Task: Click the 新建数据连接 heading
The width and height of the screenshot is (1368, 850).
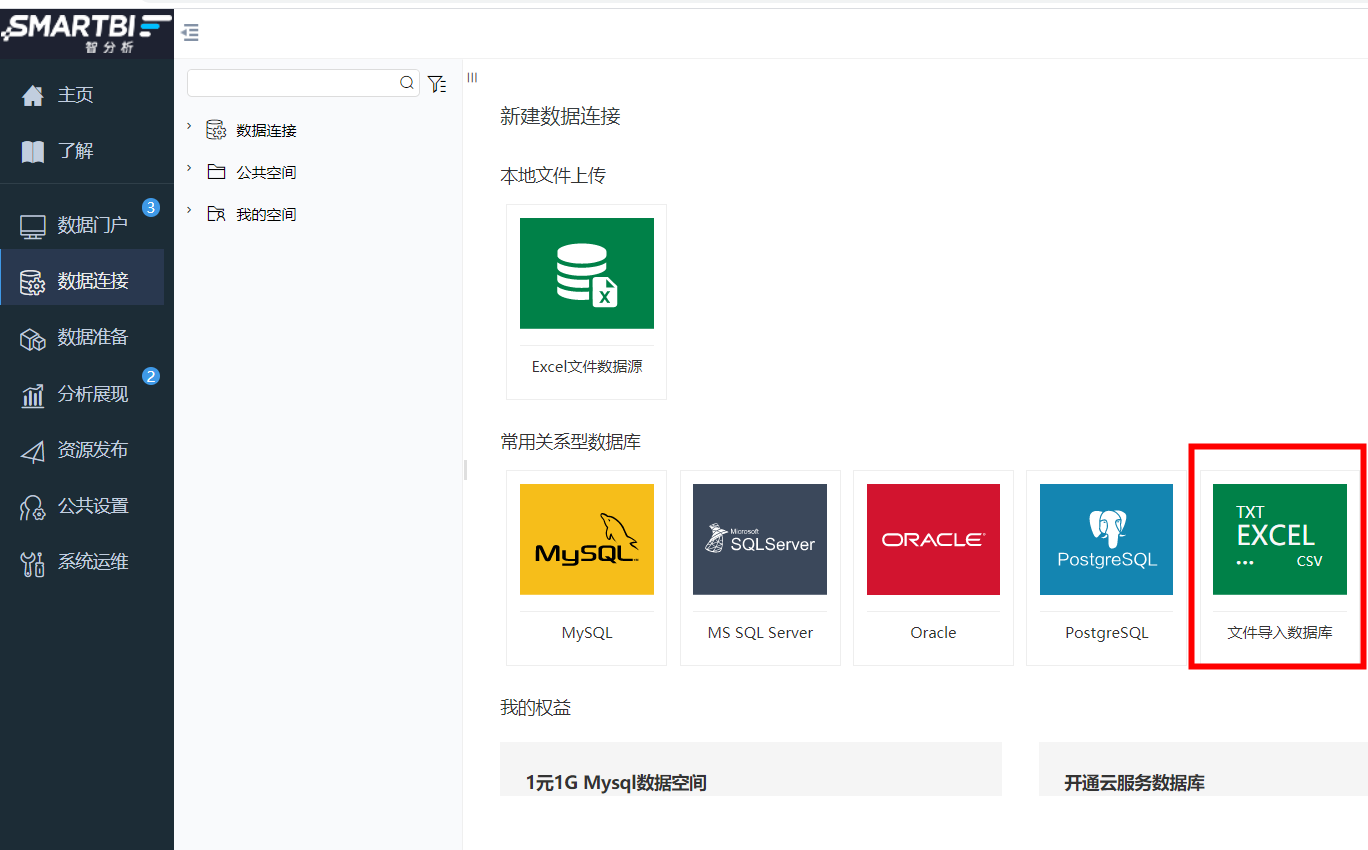Action: click(x=560, y=117)
